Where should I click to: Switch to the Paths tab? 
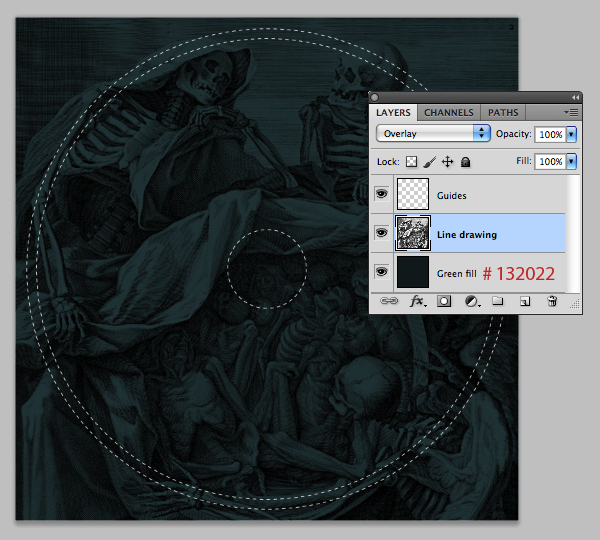pos(503,113)
